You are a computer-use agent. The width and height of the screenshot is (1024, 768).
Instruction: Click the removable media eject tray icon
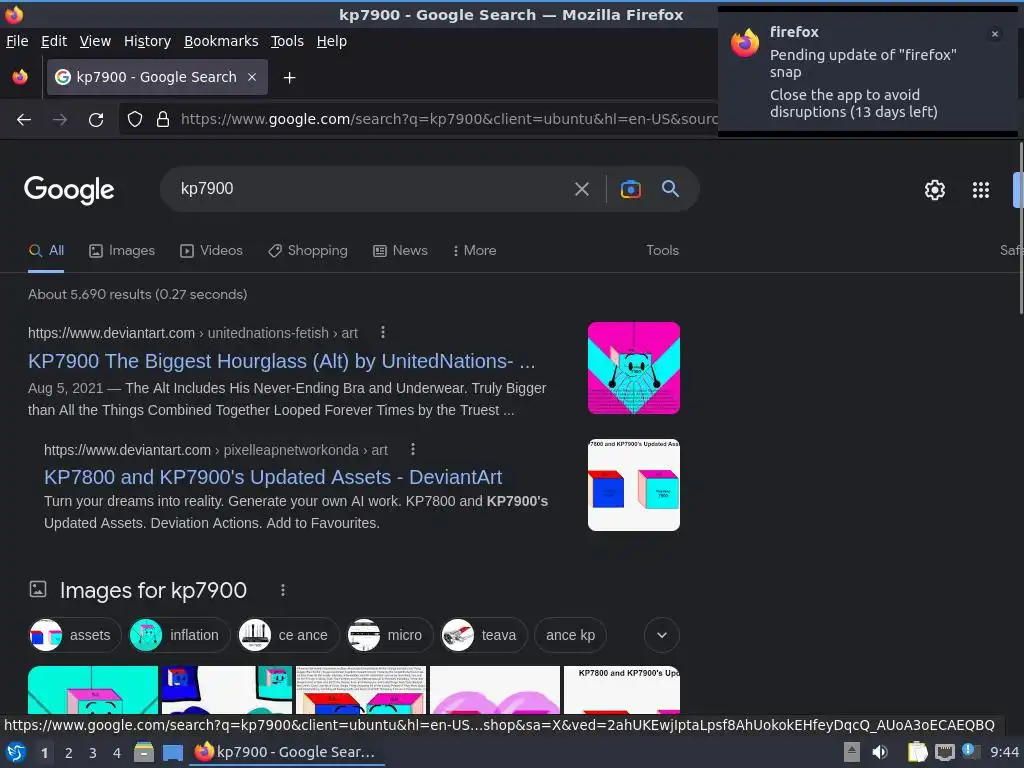coord(852,752)
